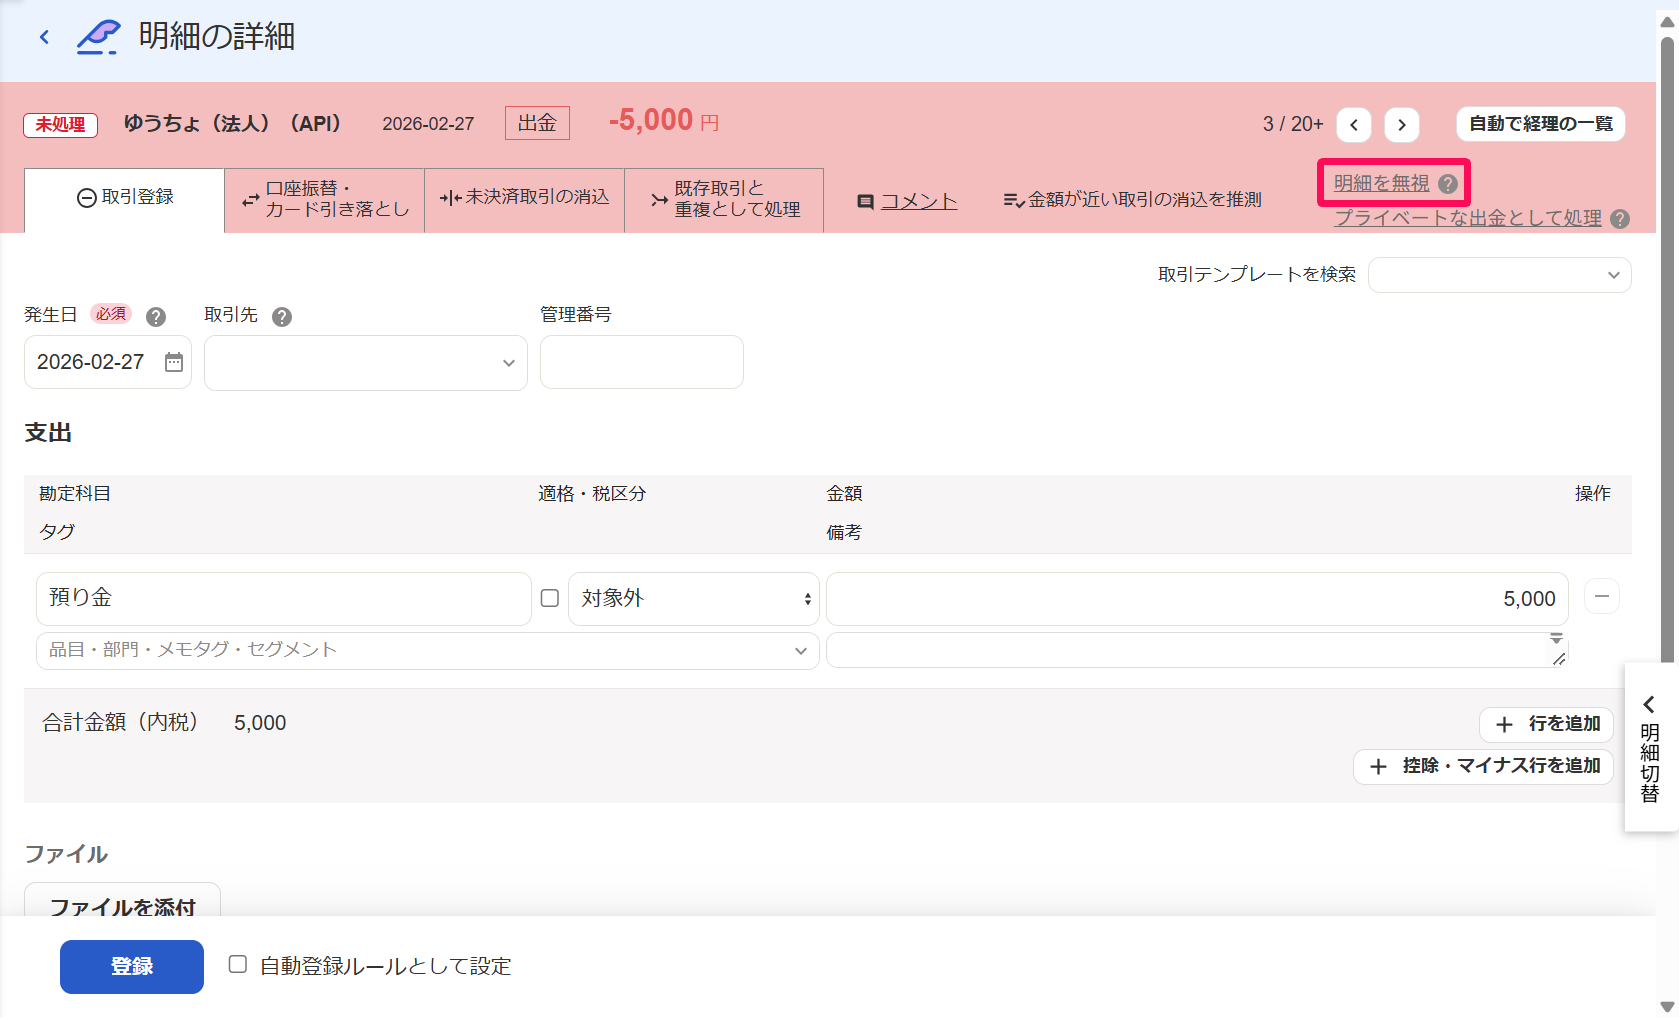Click プライベートな出金として処理 link

[1468, 218]
